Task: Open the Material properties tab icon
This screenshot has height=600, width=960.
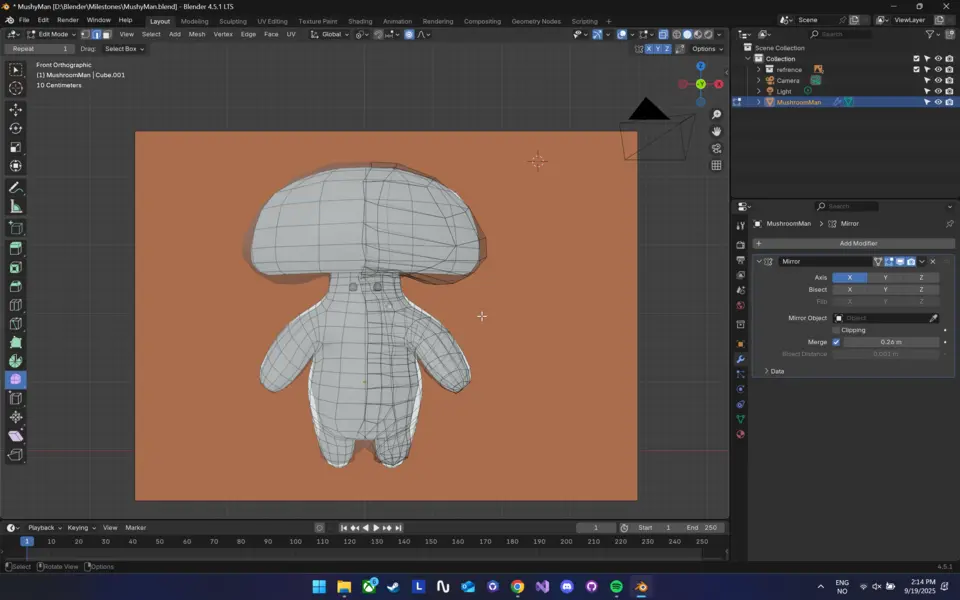Action: tap(741, 434)
